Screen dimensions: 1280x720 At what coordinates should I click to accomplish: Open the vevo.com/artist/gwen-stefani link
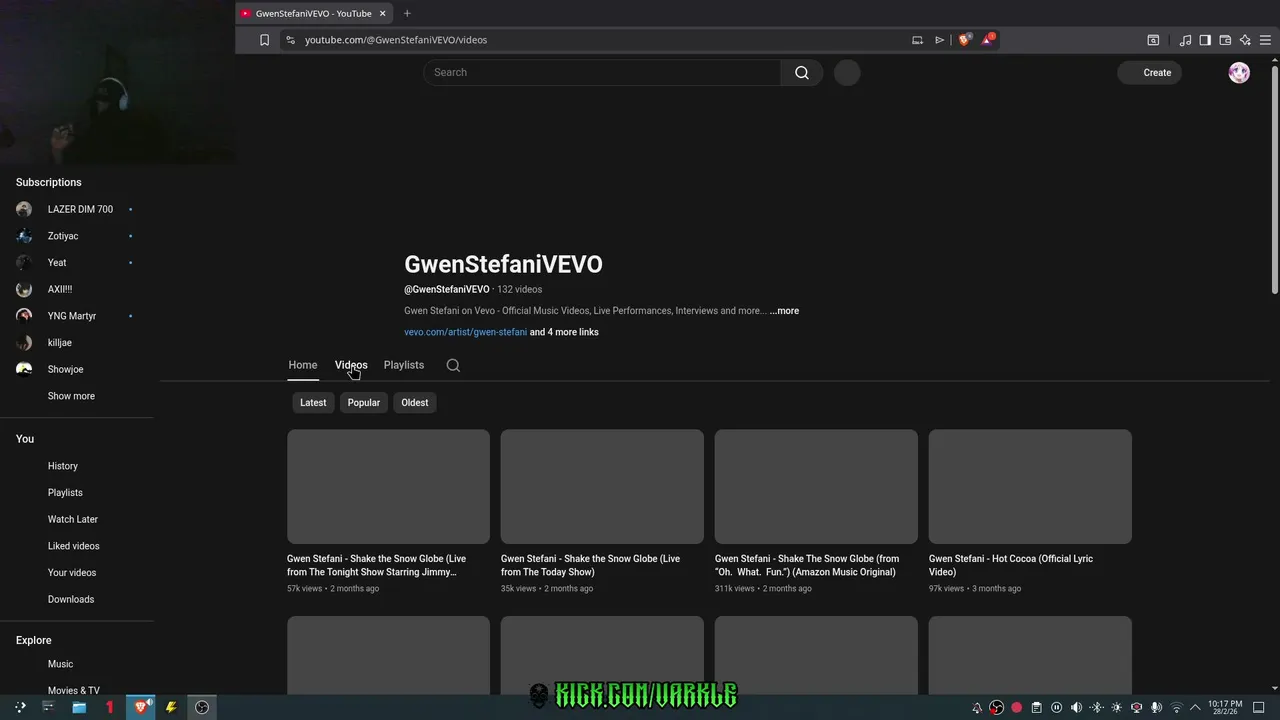point(465,332)
